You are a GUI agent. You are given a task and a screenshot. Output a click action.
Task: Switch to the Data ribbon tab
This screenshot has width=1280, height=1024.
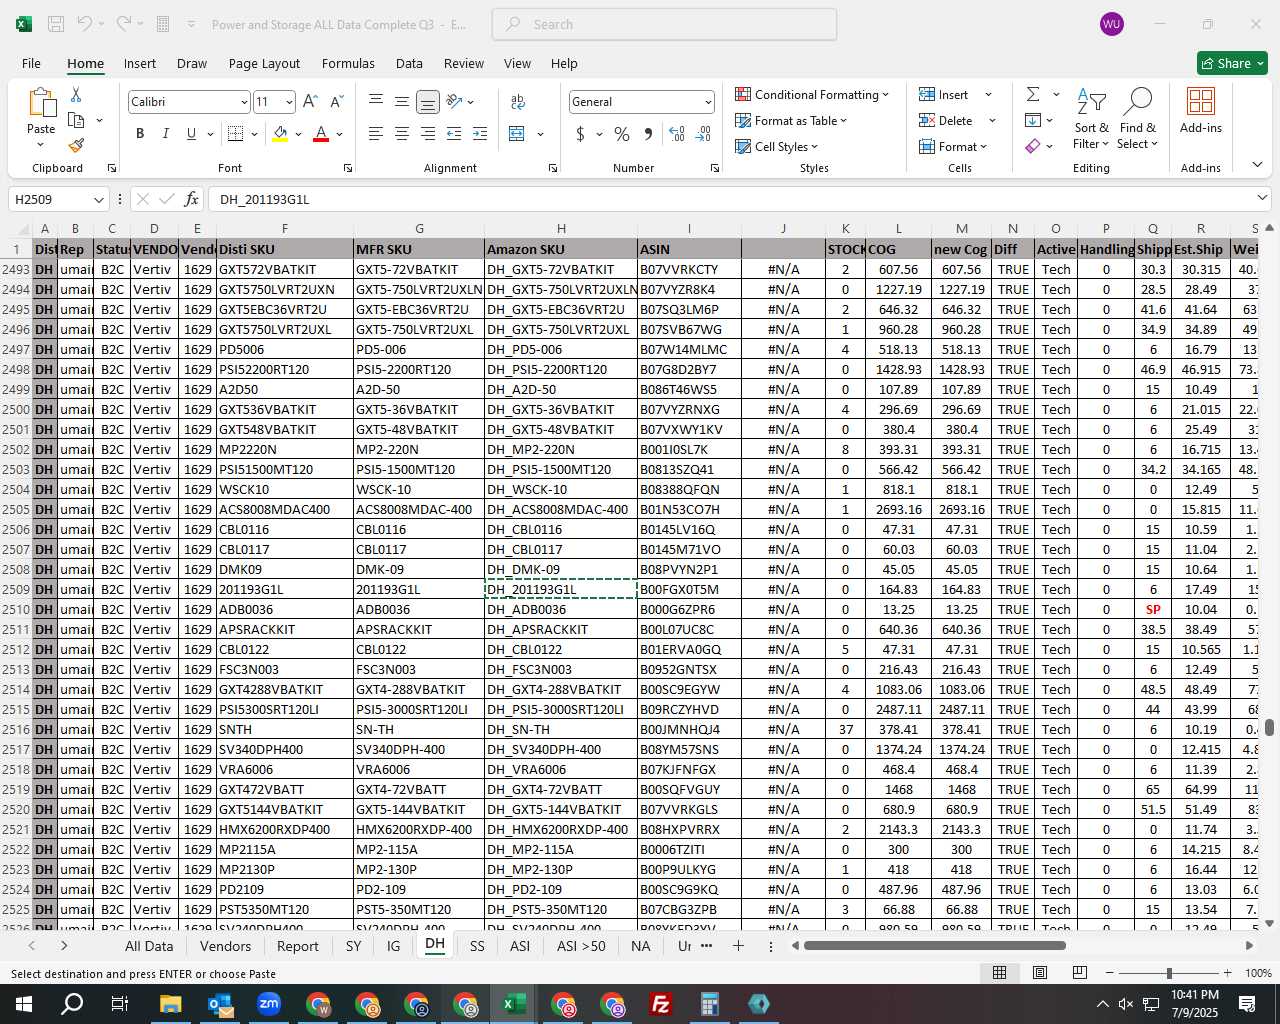[x=409, y=63]
